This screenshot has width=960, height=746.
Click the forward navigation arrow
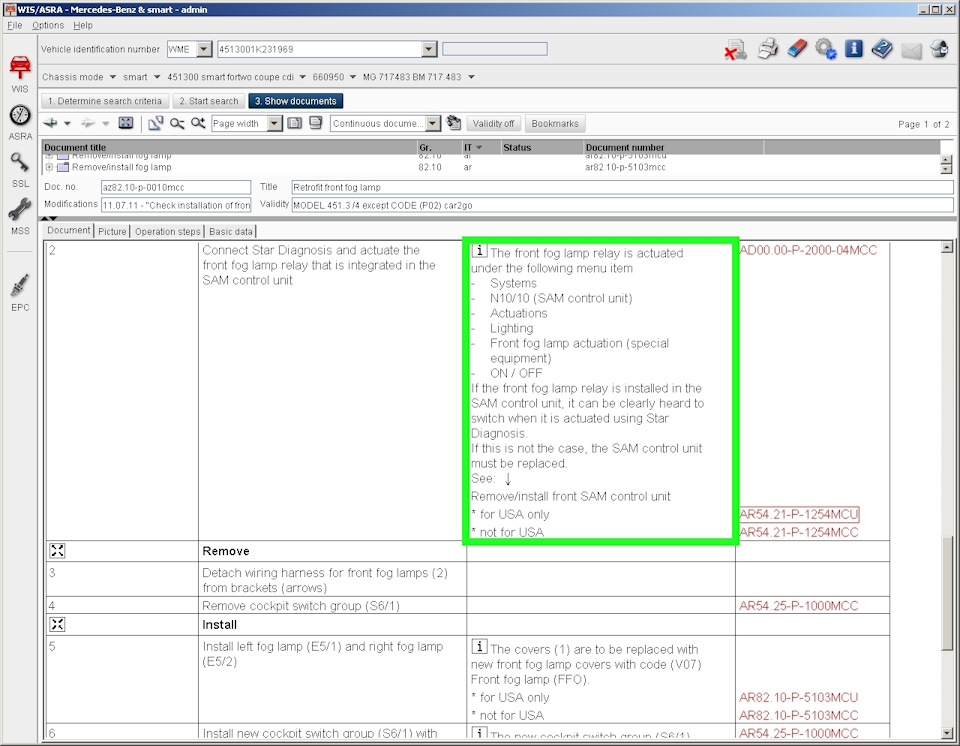pos(88,124)
